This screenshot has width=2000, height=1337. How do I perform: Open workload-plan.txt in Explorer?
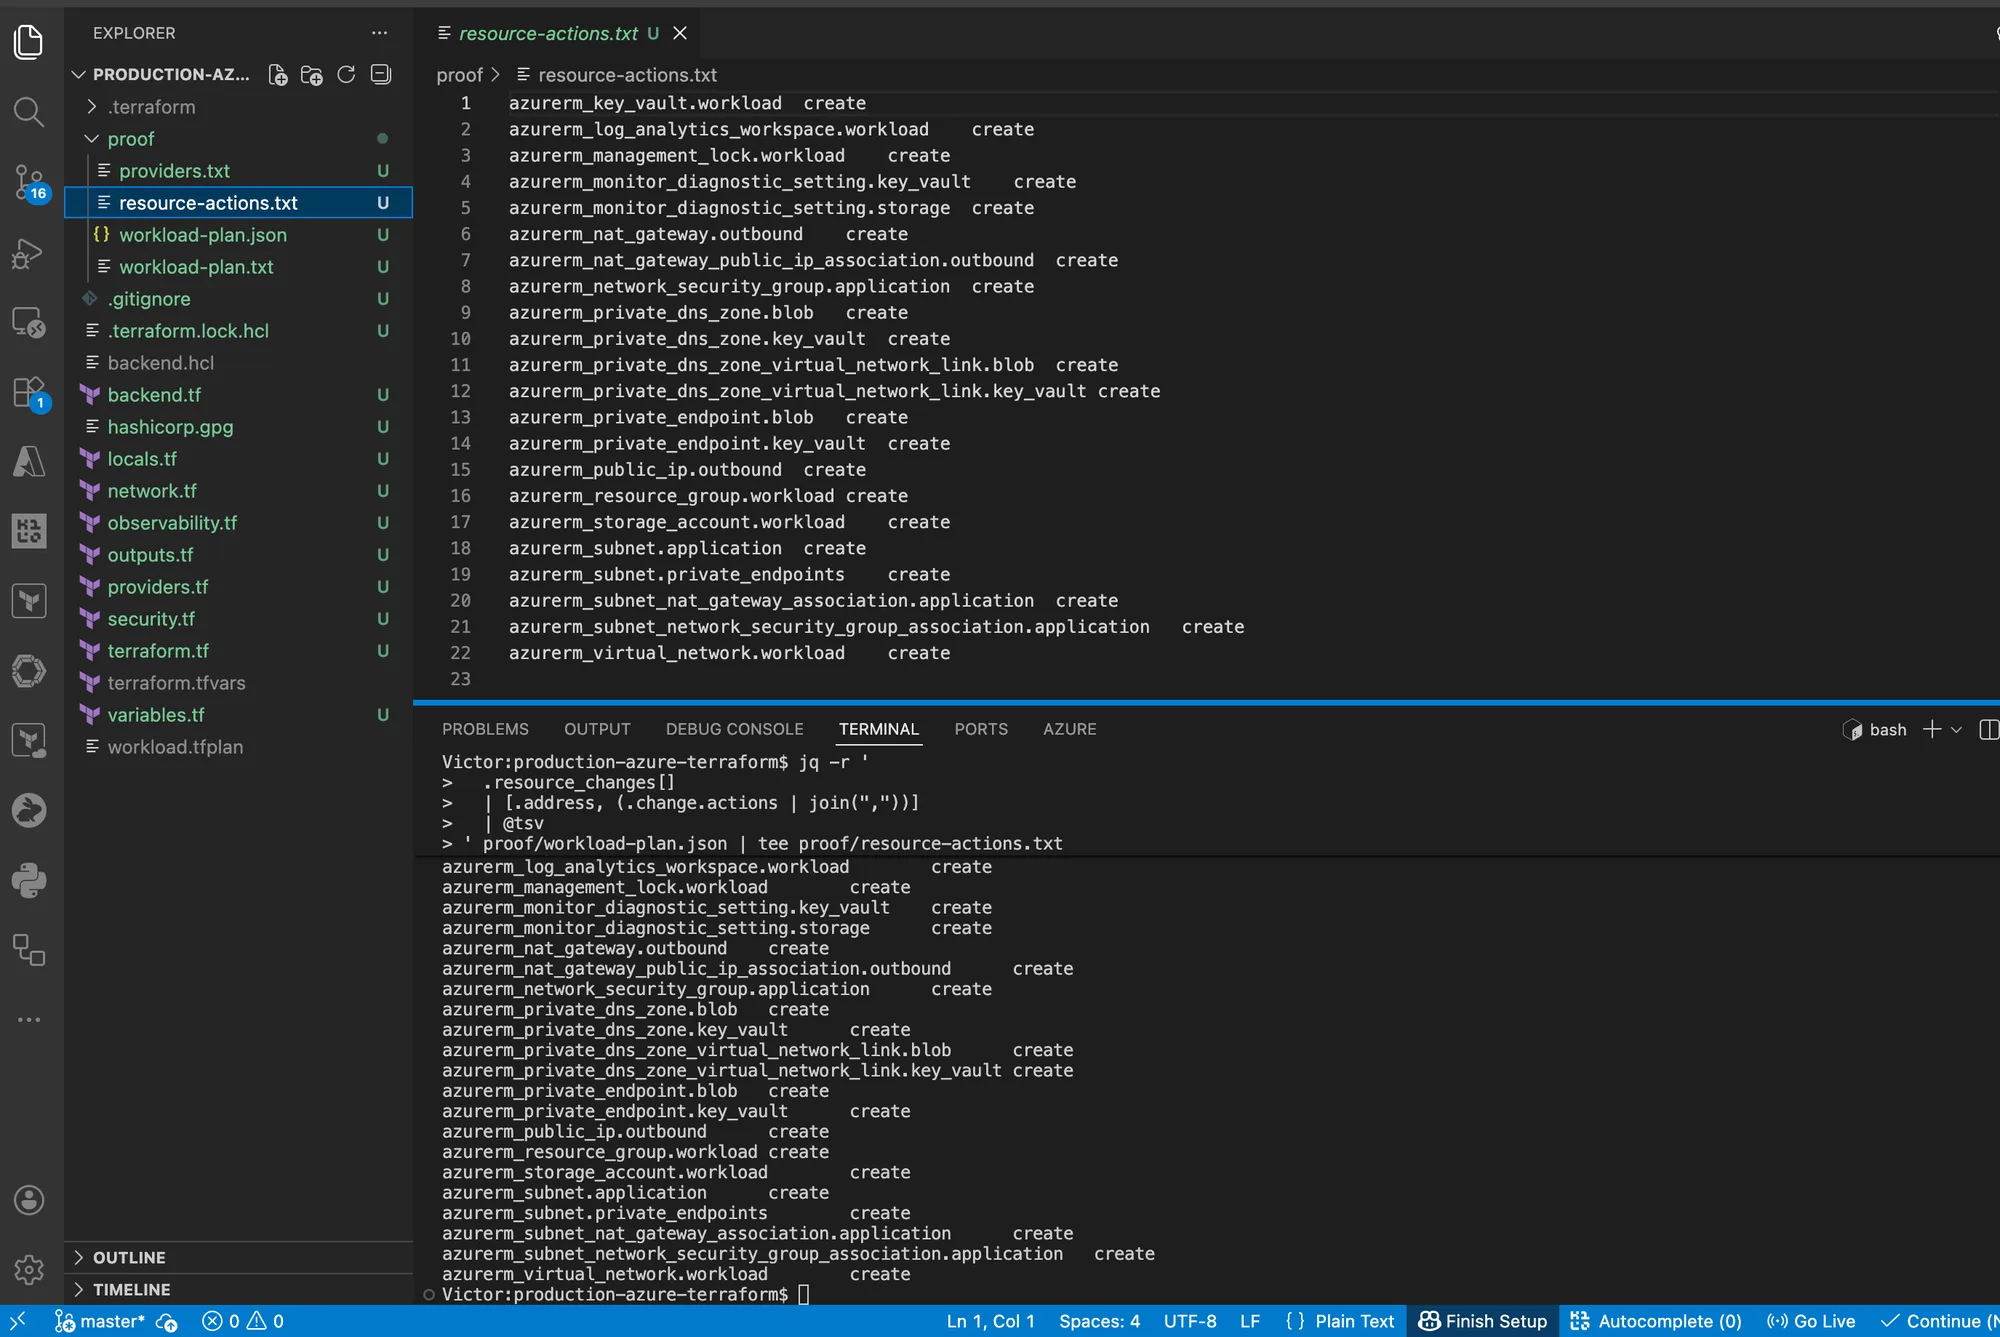point(239,267)
